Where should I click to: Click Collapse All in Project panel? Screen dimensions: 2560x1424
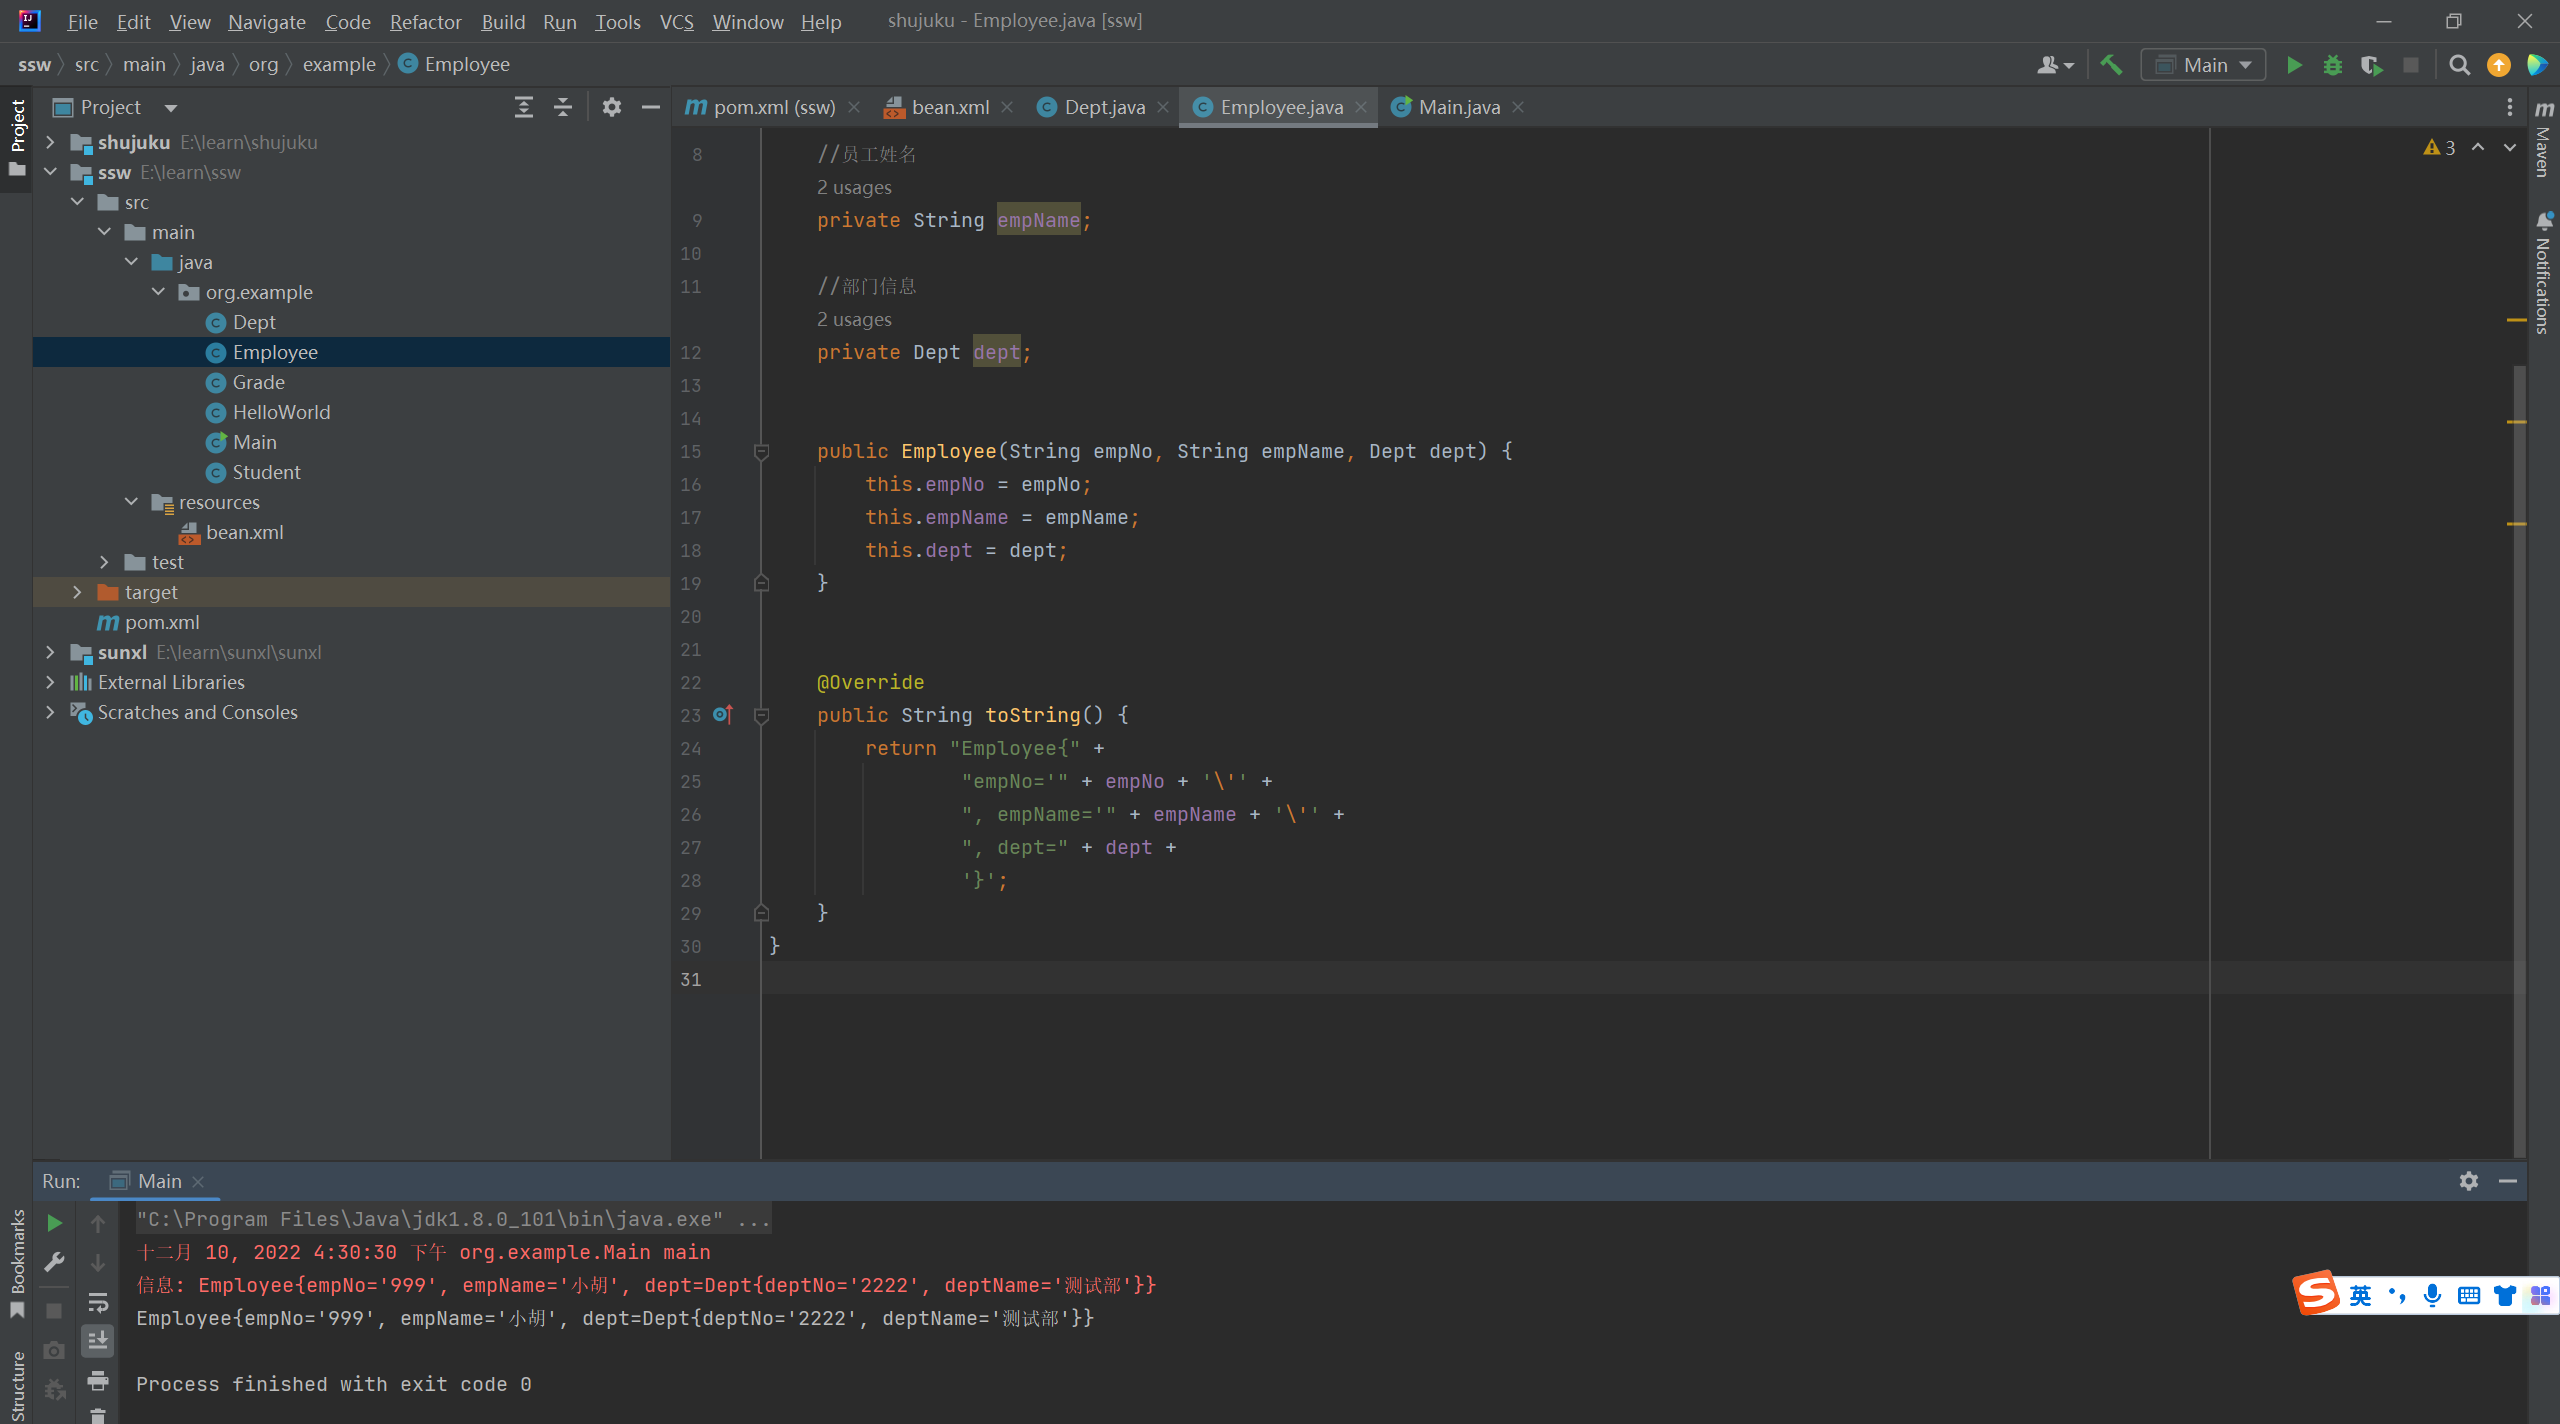(563, 107)
